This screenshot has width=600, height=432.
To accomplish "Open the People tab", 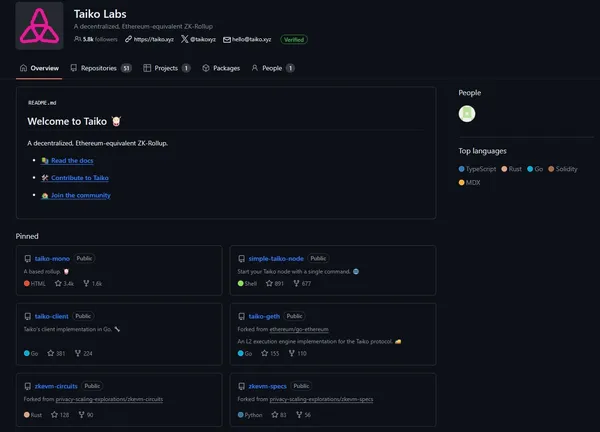I will tap(273, 68).
